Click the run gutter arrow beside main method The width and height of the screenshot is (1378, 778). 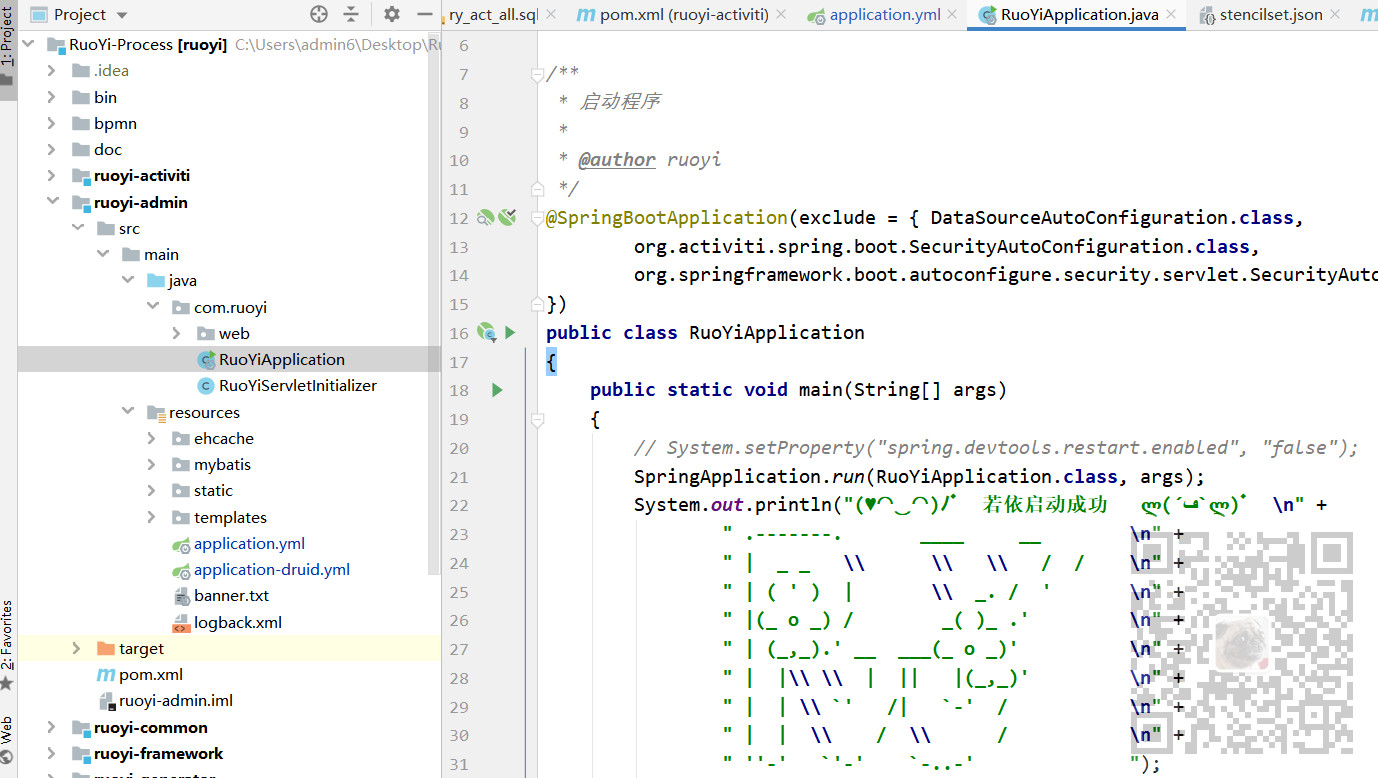(497, 390)
